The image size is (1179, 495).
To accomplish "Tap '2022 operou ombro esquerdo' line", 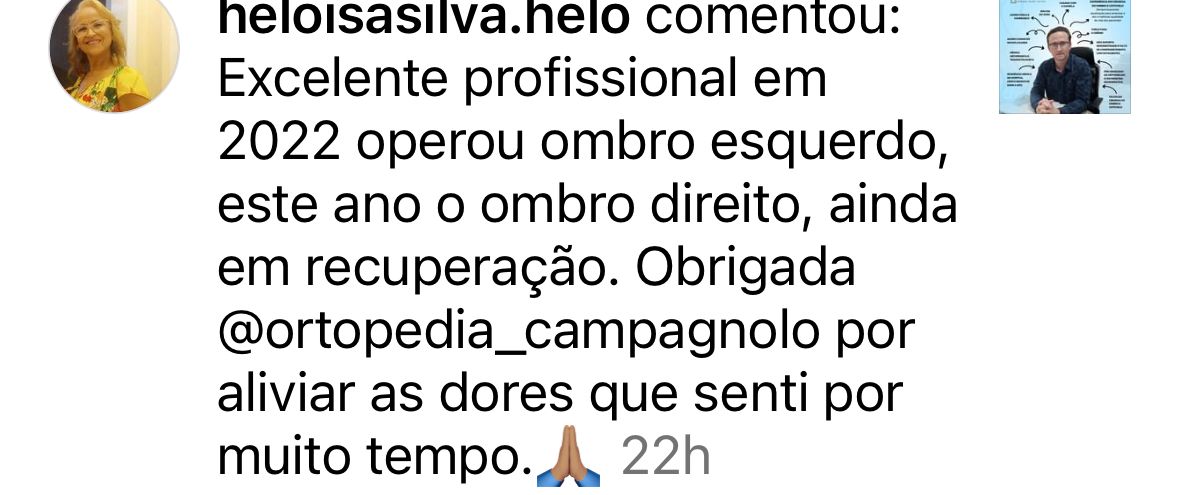I will pyautogui.click(x=582, y=143).
